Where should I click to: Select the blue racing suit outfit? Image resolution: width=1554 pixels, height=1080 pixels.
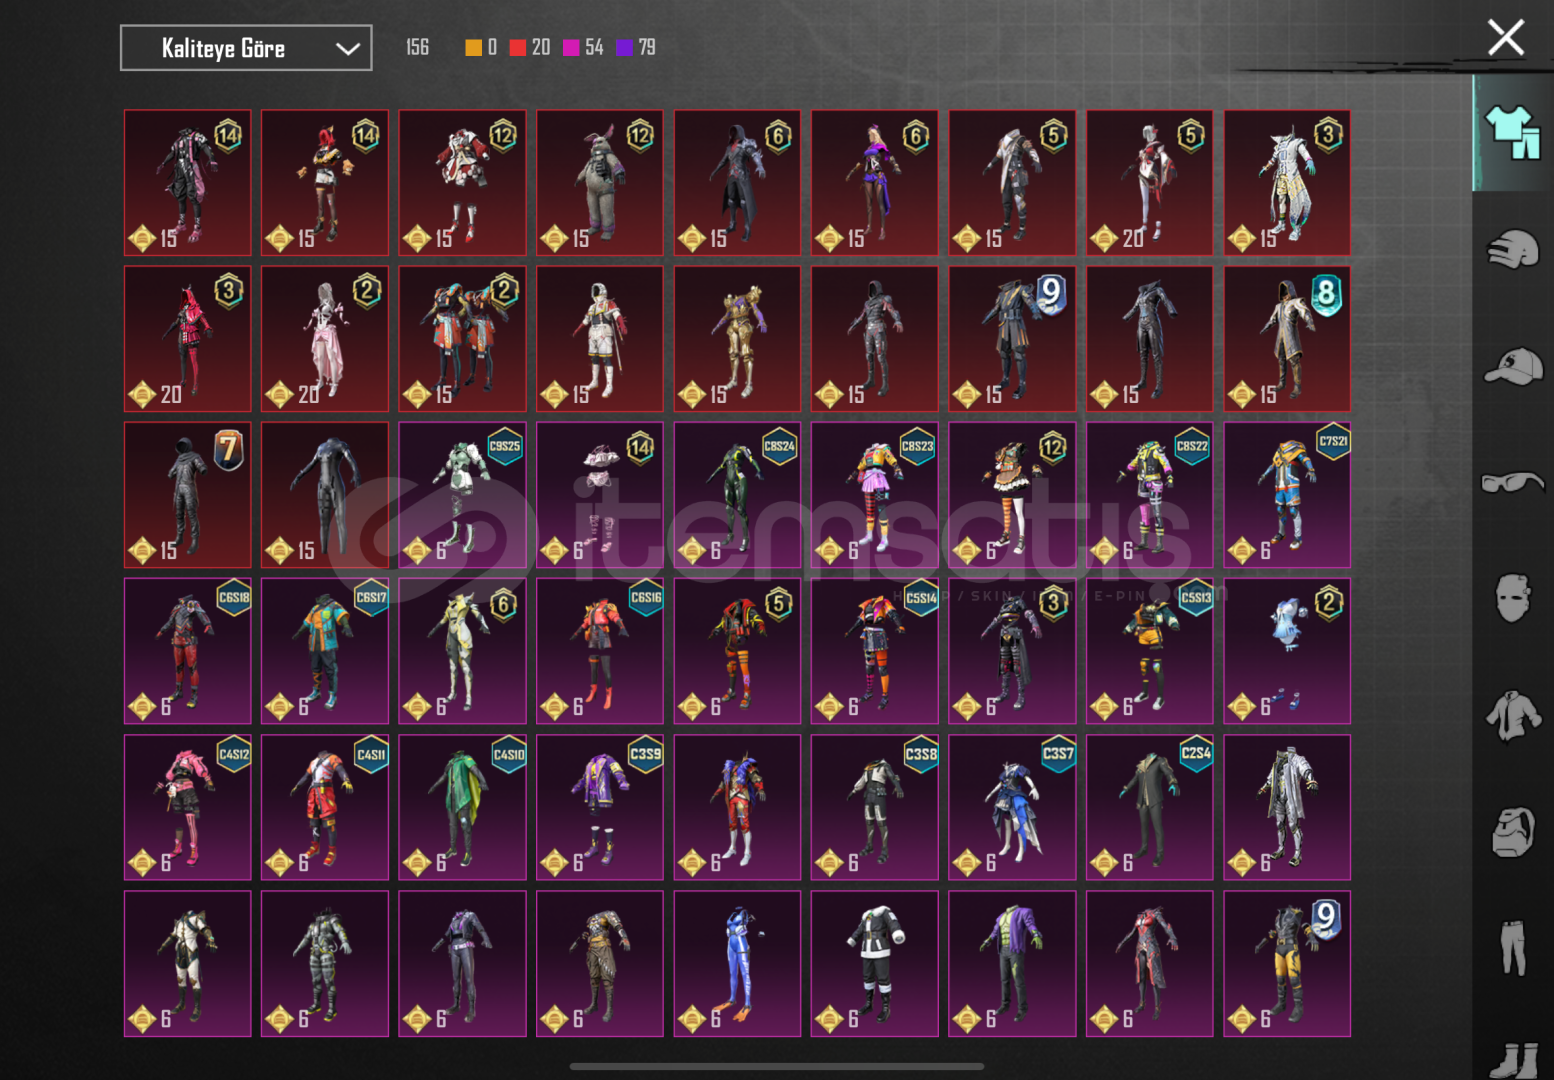(737, 963)
